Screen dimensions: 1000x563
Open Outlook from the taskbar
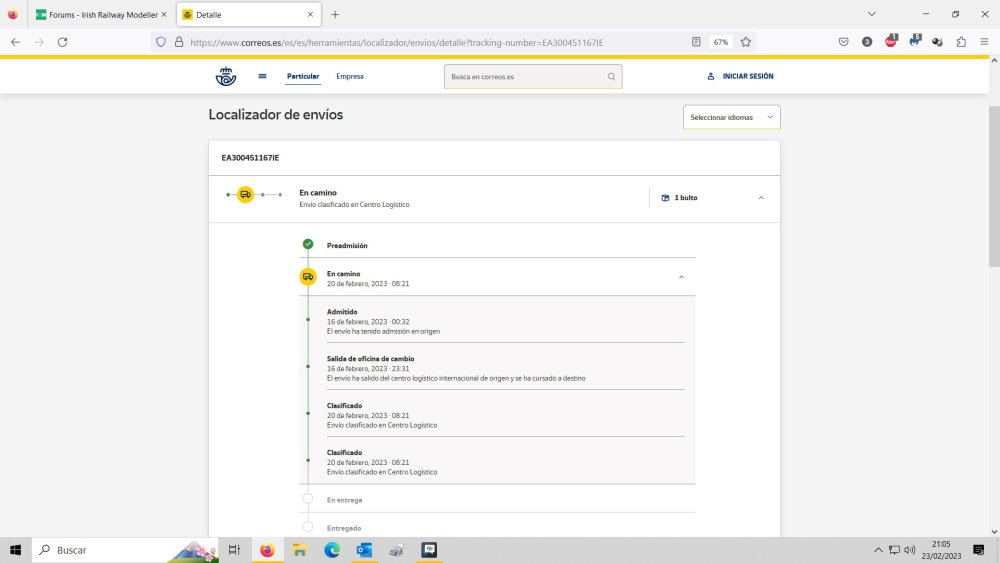click(x=364, y=550)
